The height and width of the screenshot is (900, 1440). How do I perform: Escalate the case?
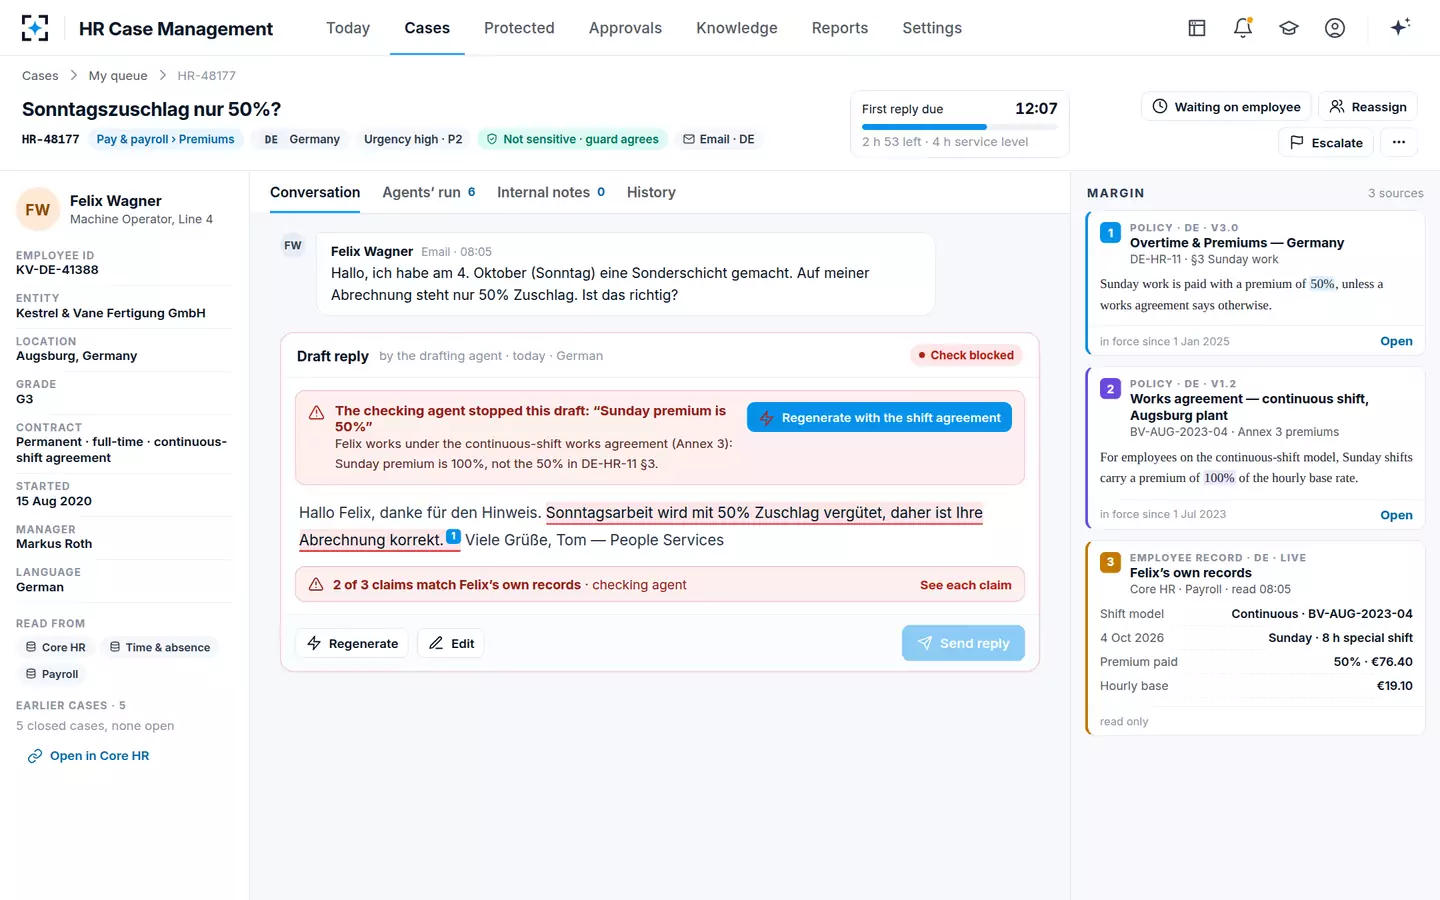tap(1326, 142)
